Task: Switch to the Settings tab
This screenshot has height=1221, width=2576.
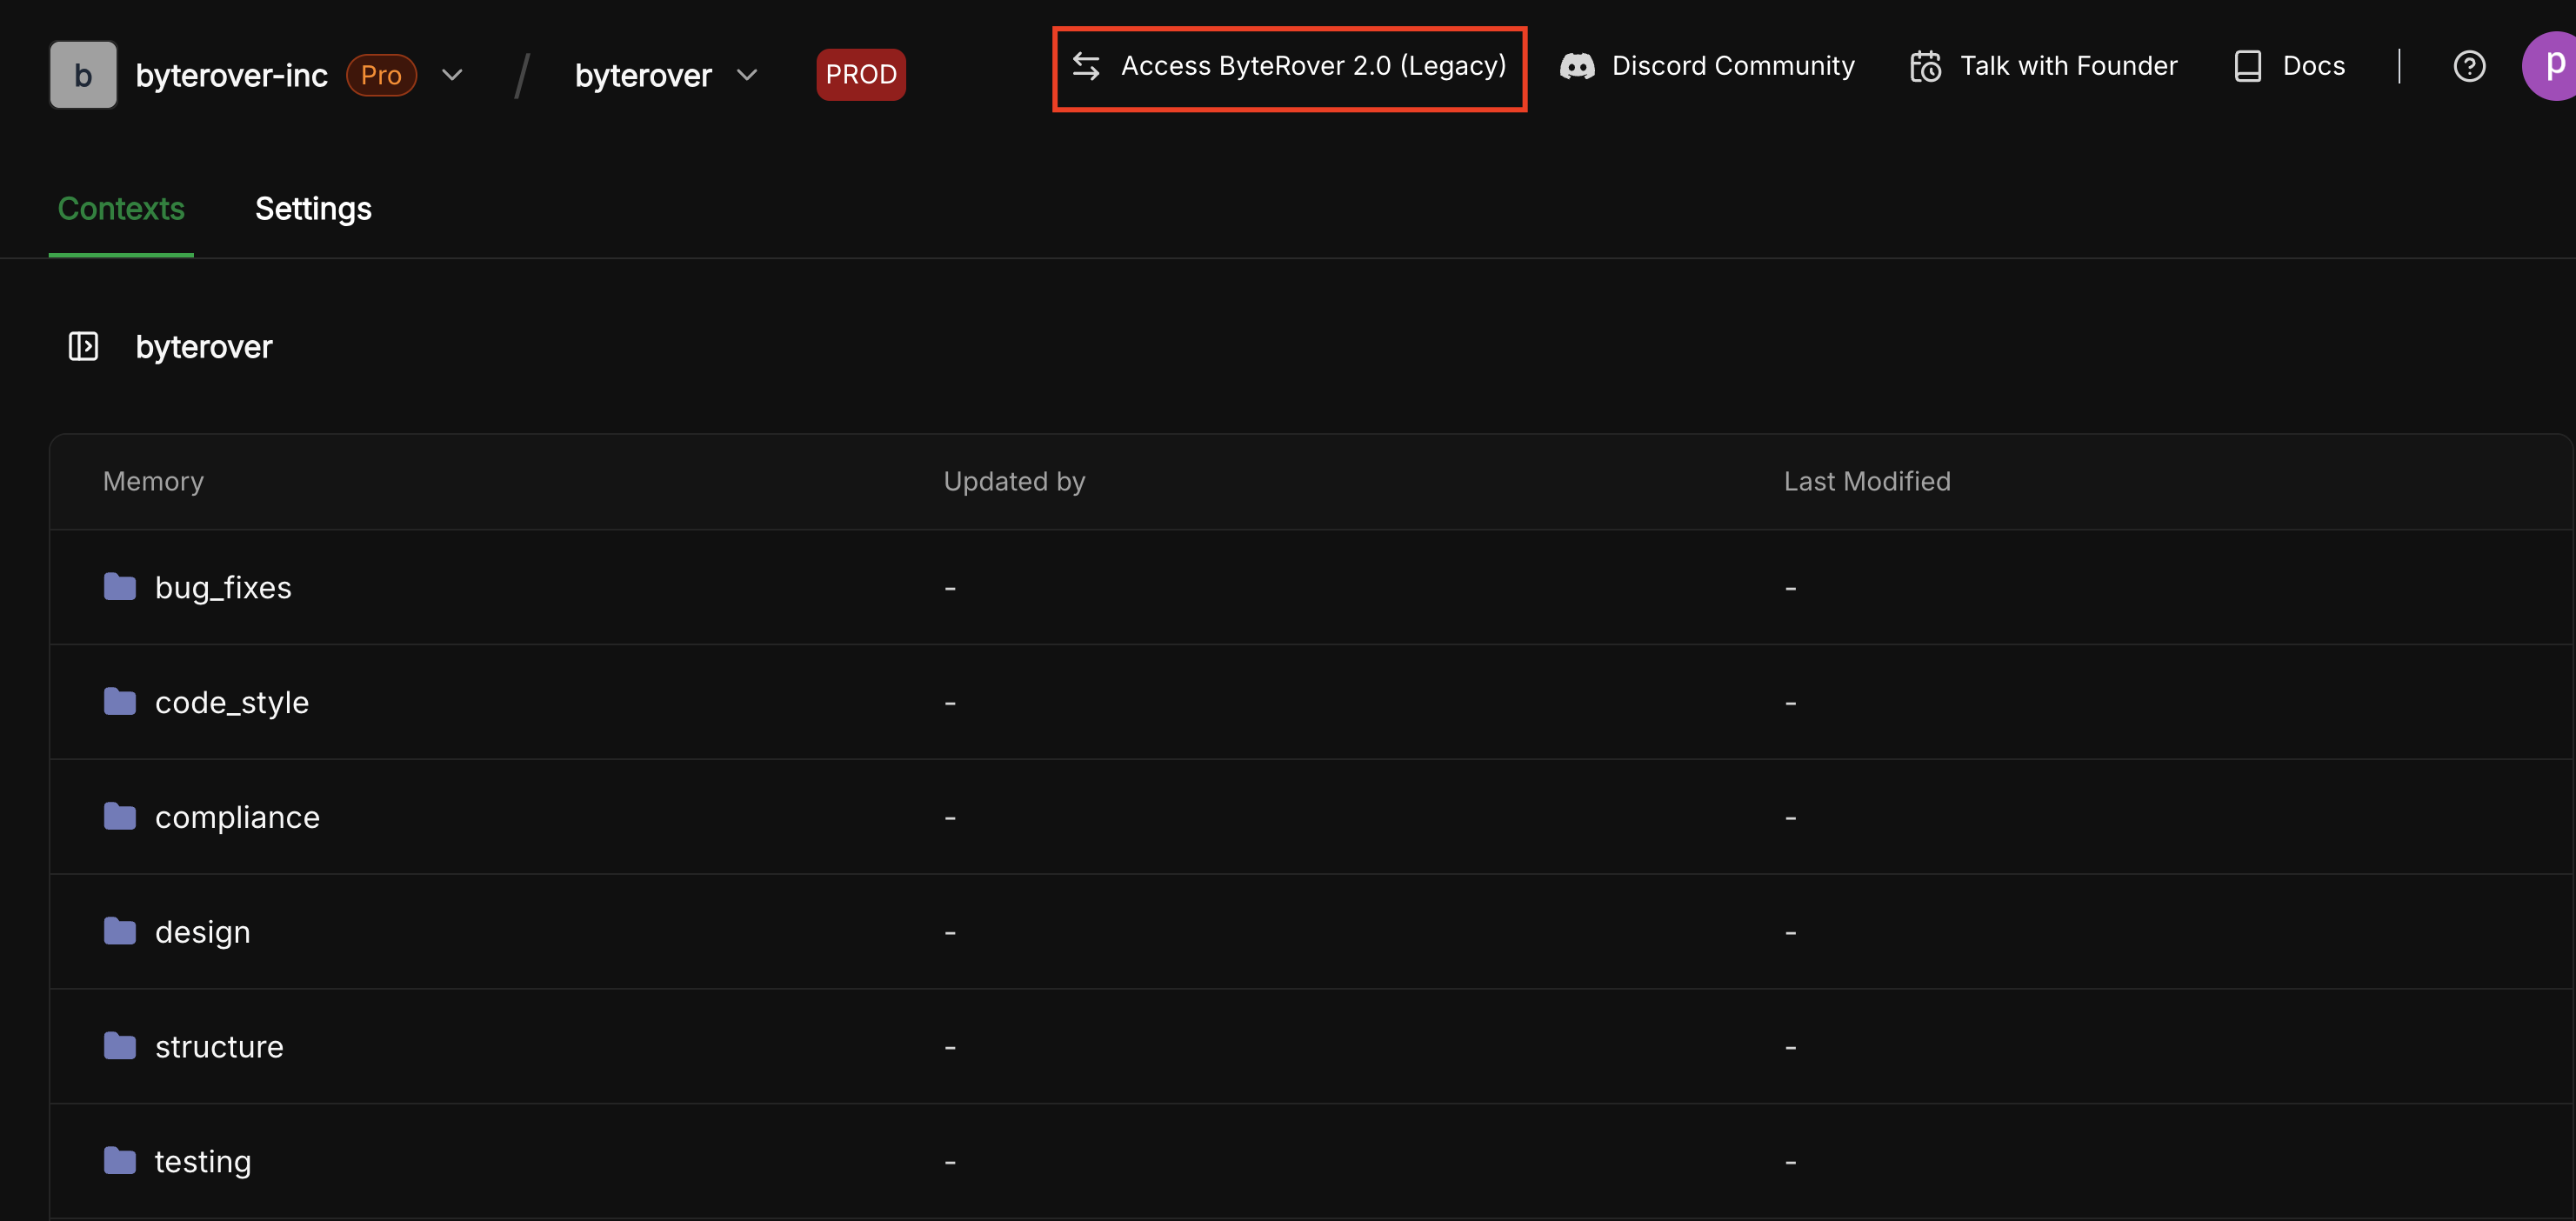Action: [313, 208]
